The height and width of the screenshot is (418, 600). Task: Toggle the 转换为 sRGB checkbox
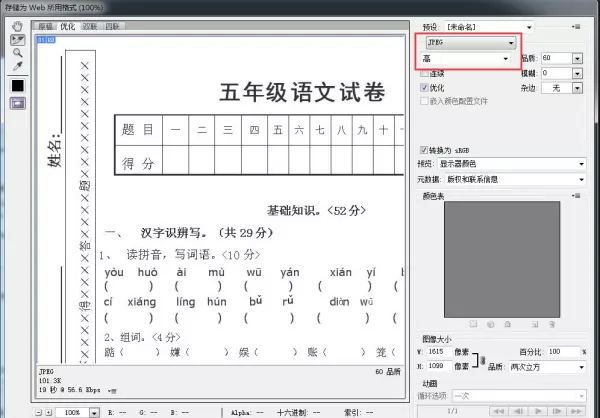tap(424, 150)
